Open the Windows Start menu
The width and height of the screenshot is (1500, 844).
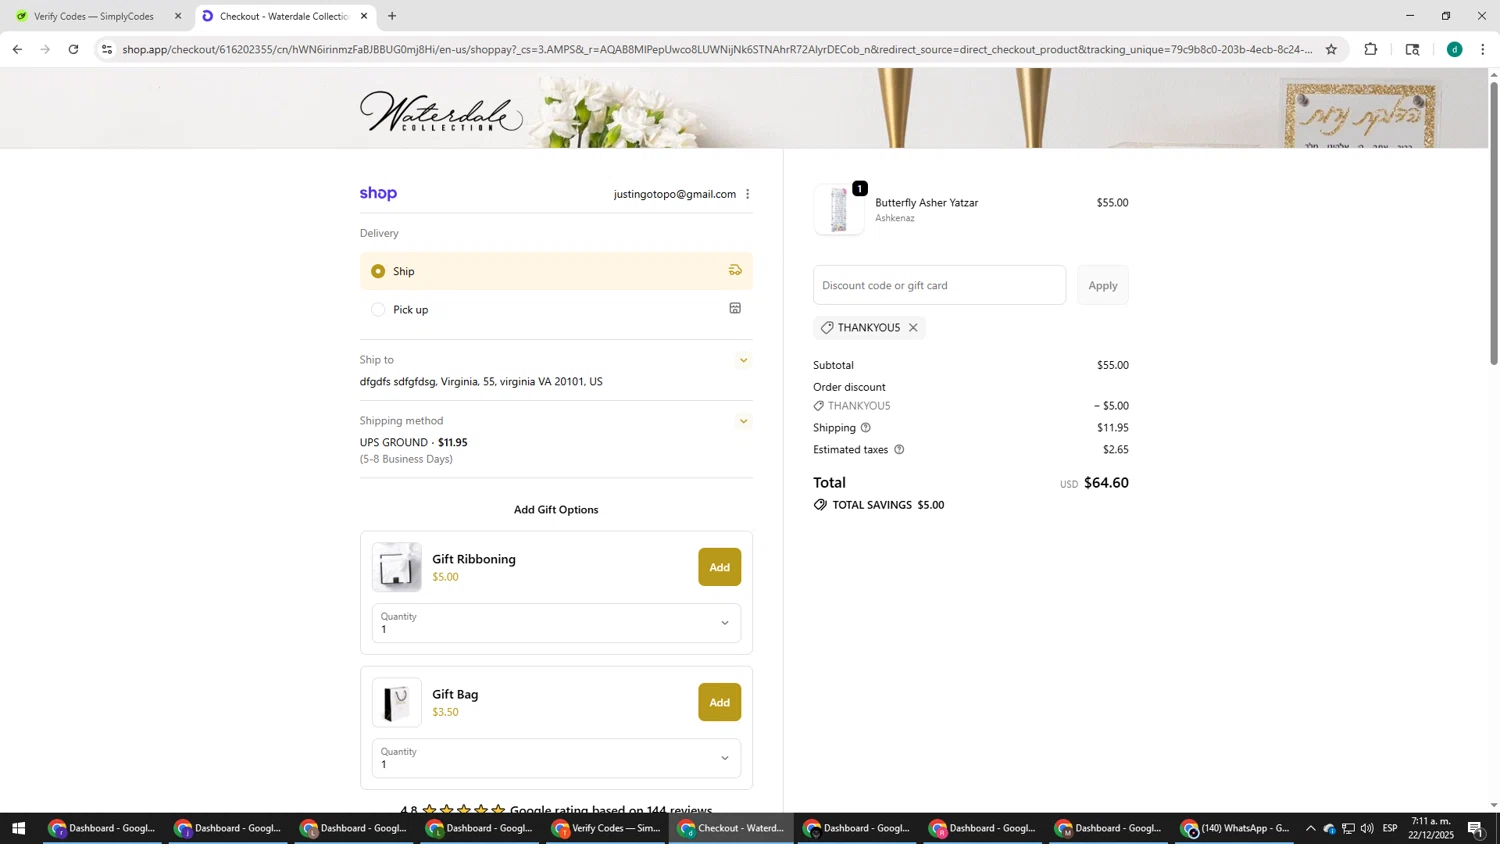pos(17,828)
